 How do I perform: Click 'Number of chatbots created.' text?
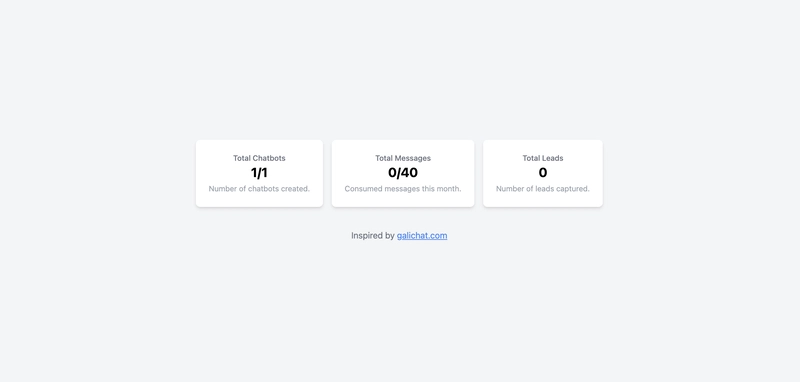(x=259, y=189)
